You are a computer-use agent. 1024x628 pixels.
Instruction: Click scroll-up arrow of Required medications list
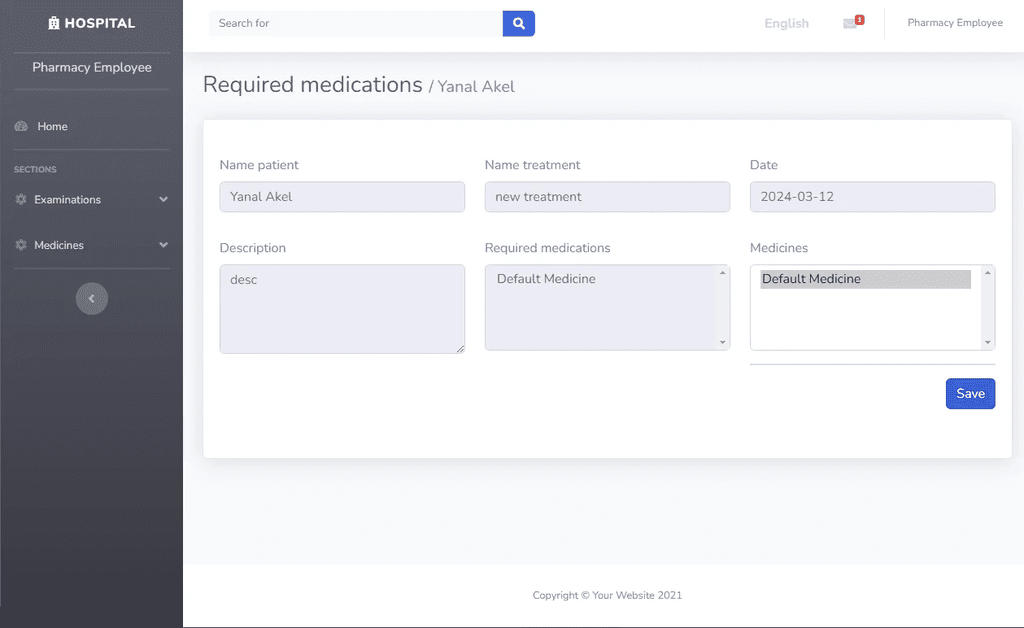tap(722, 273)
